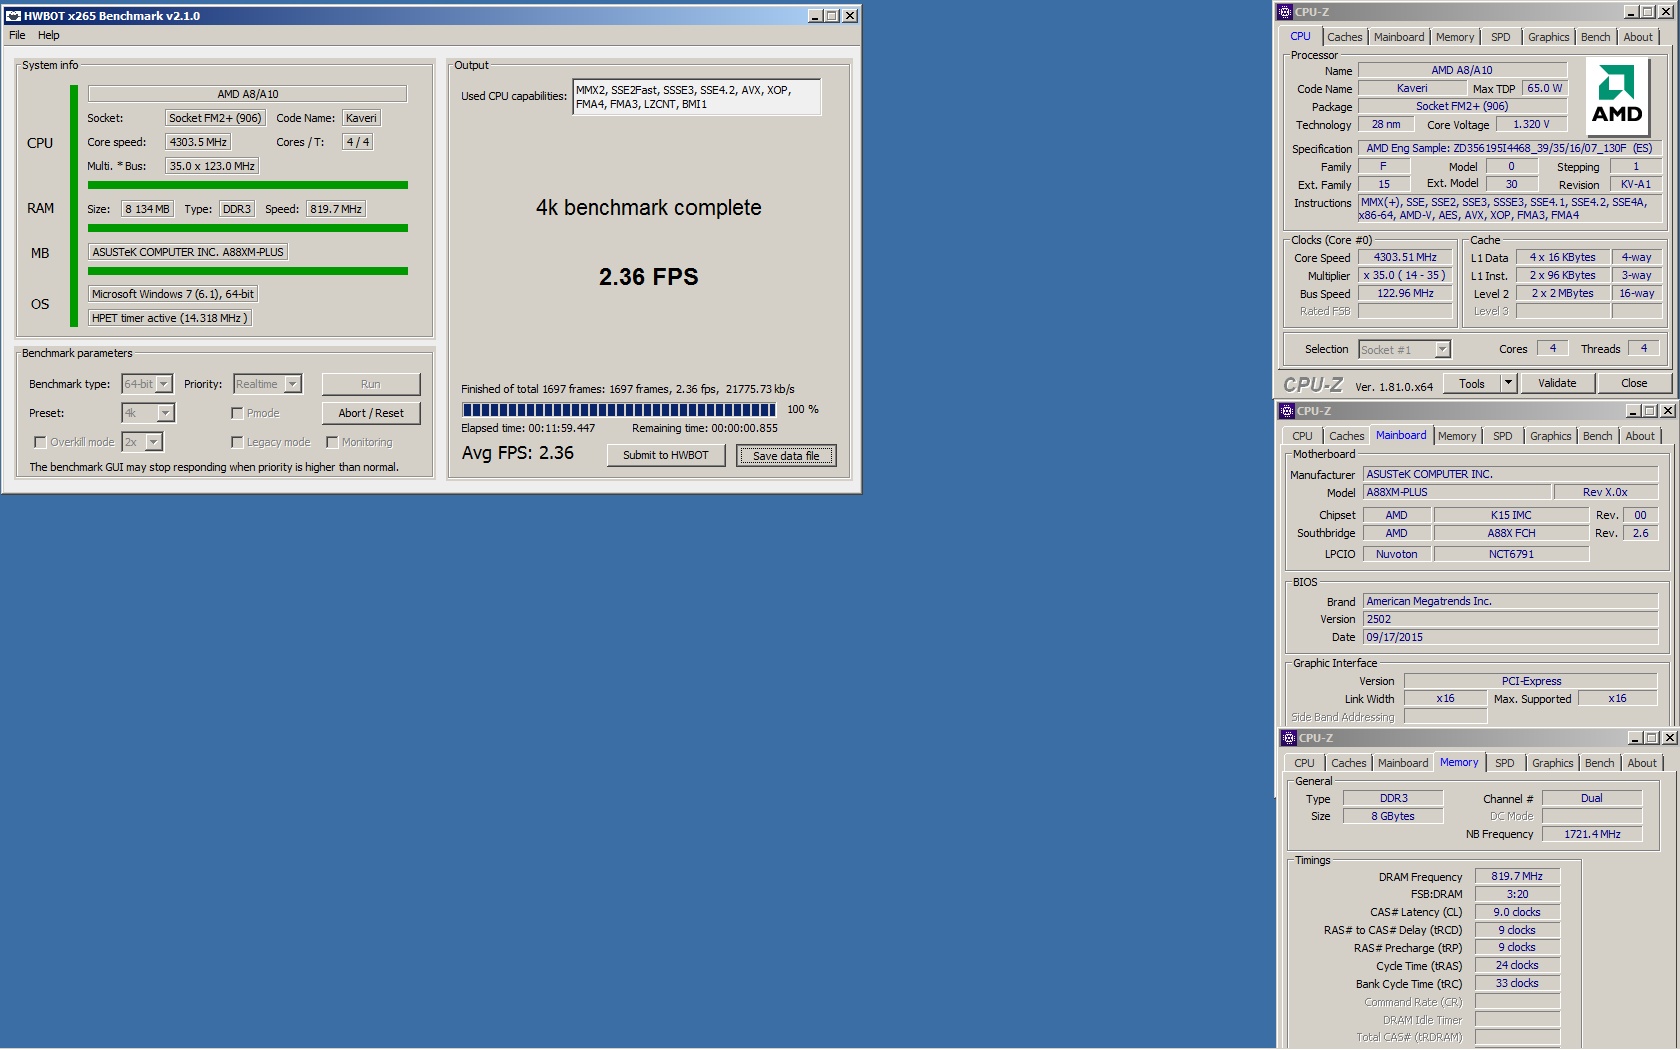Select SPD tab in Mainboard CPU-Z window
1680x1050 pixels.
[1503, 436]
